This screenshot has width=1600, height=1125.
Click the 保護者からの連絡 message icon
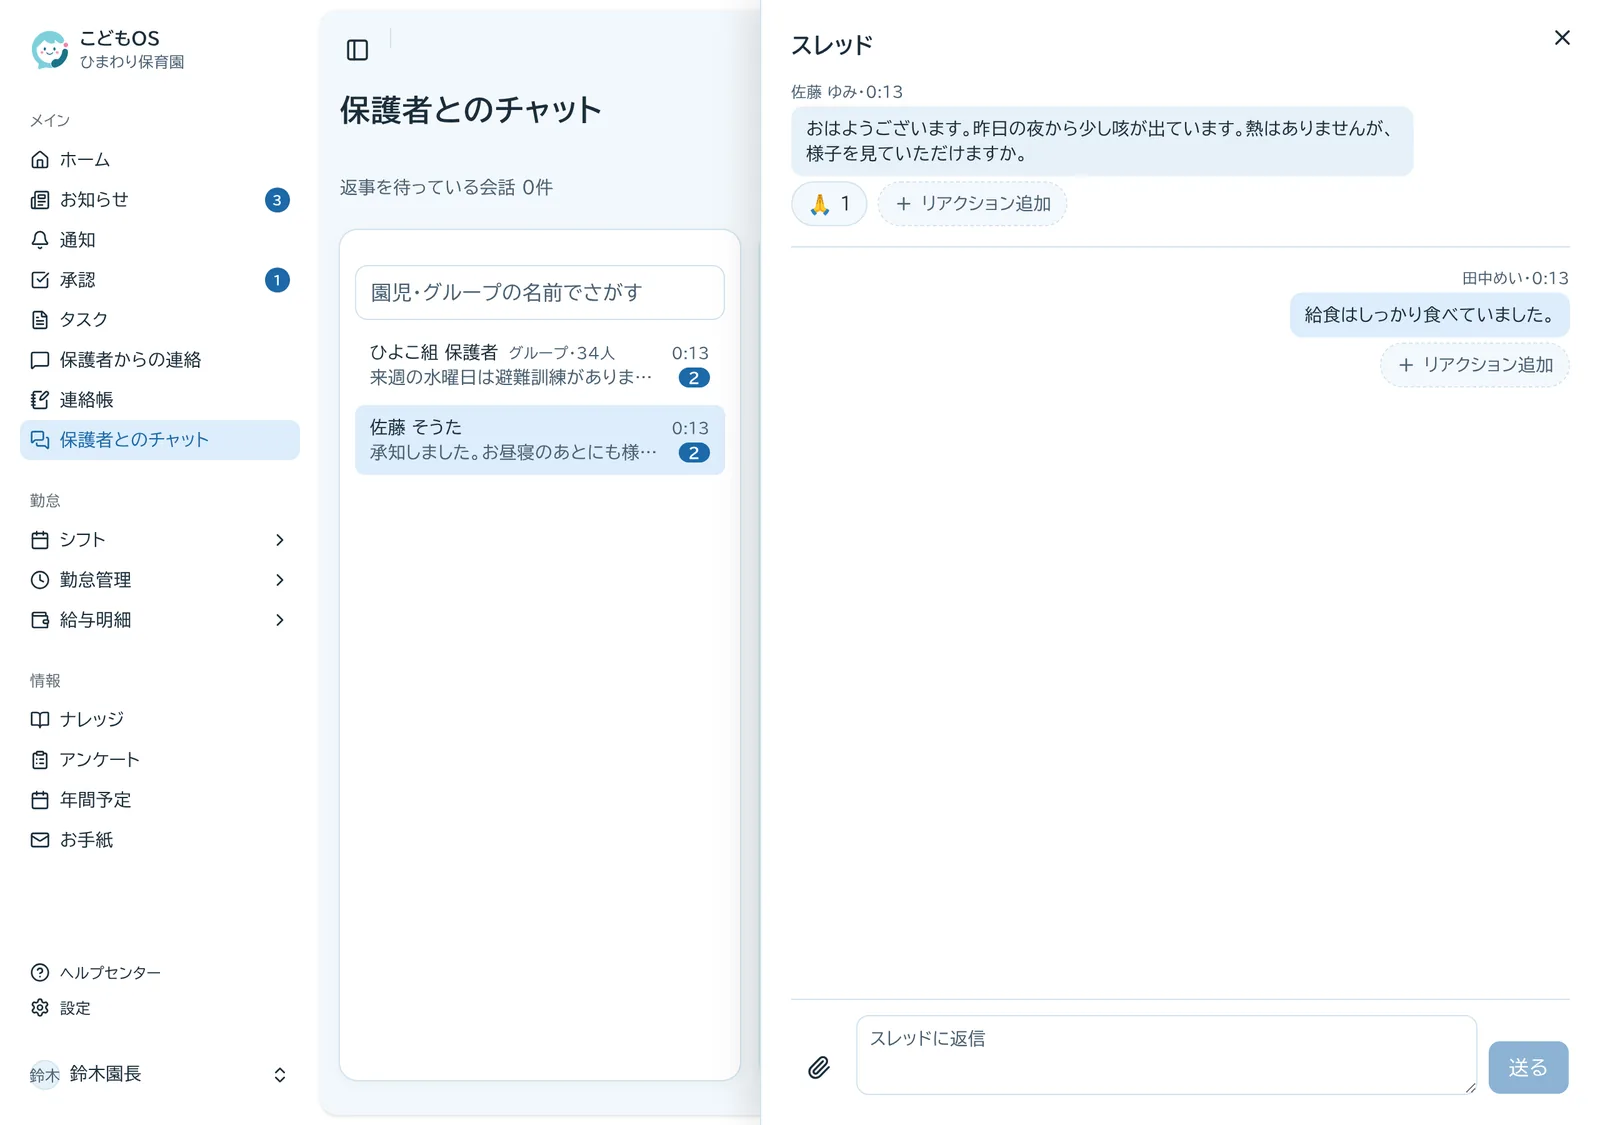coord(40,360)
